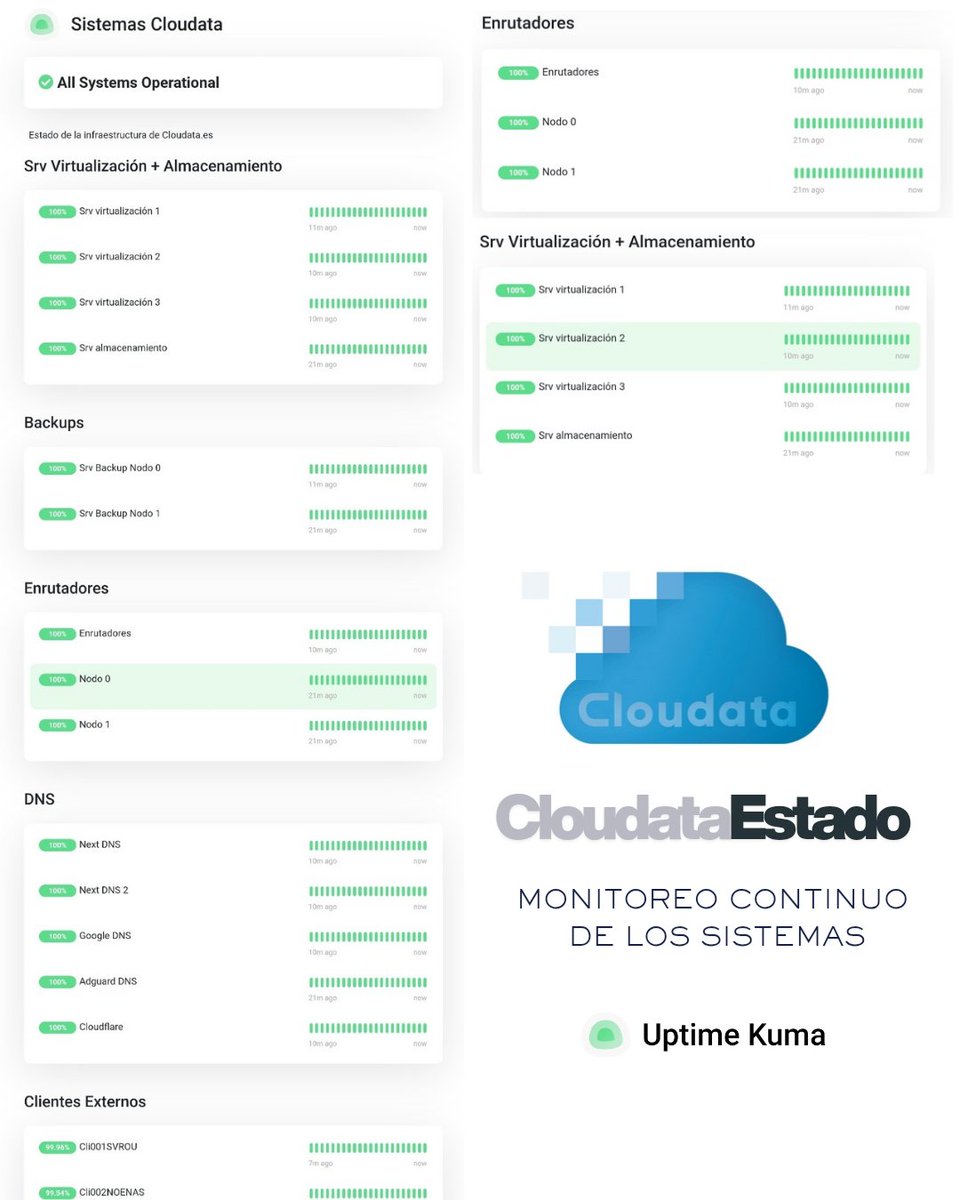
Task: Click the MONITOREO CONTINUO DE LOS SISTEMAS tagline
Action: click(x=713, y=917)
